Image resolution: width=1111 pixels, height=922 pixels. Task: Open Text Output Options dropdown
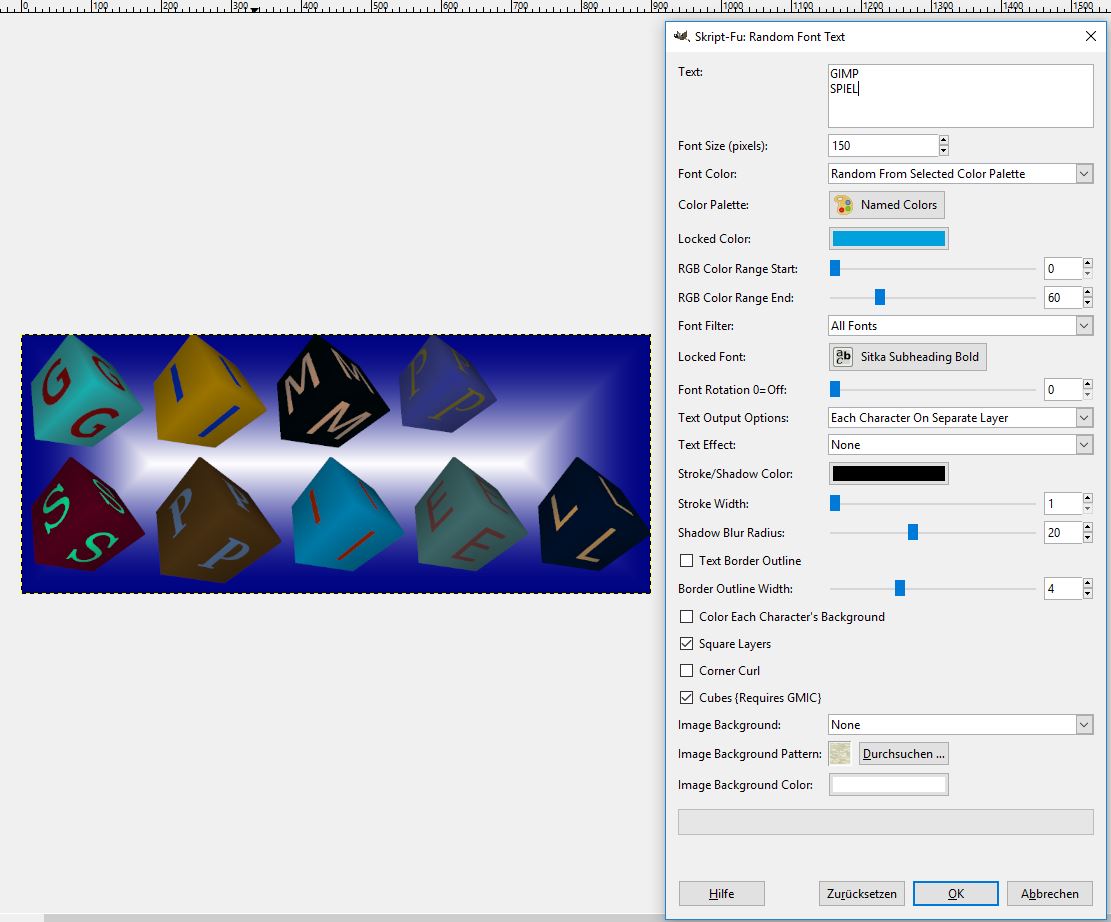click(960, 418)
